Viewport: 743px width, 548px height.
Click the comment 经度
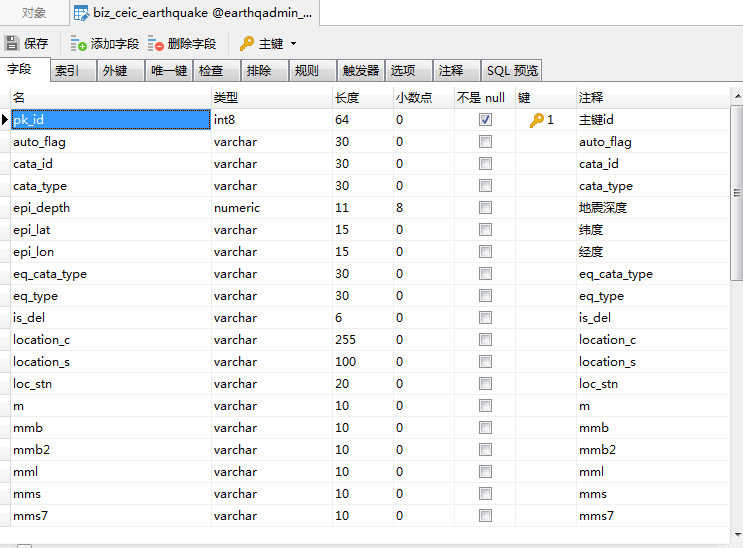click(x=590, y=252)
